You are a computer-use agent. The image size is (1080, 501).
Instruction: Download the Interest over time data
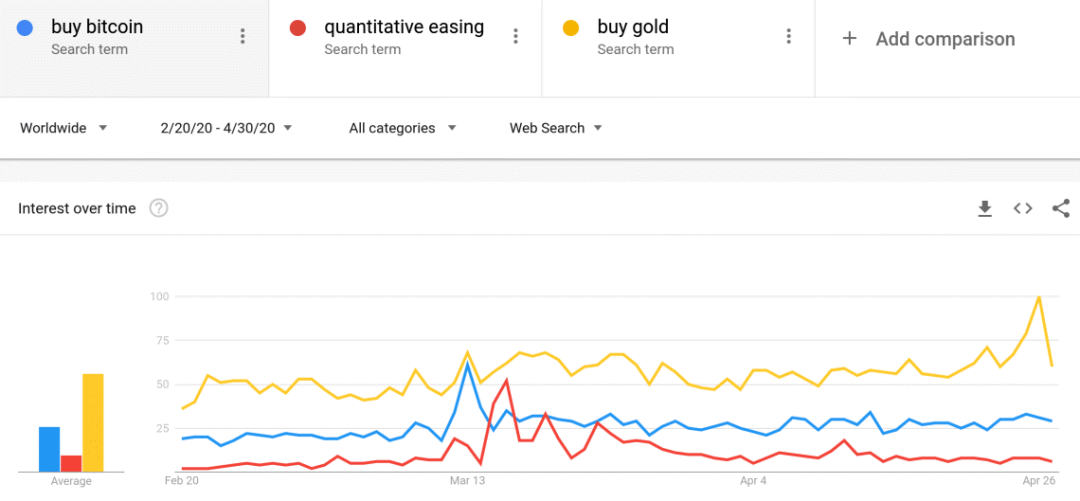pyautogui.click(x=984, y=208)
